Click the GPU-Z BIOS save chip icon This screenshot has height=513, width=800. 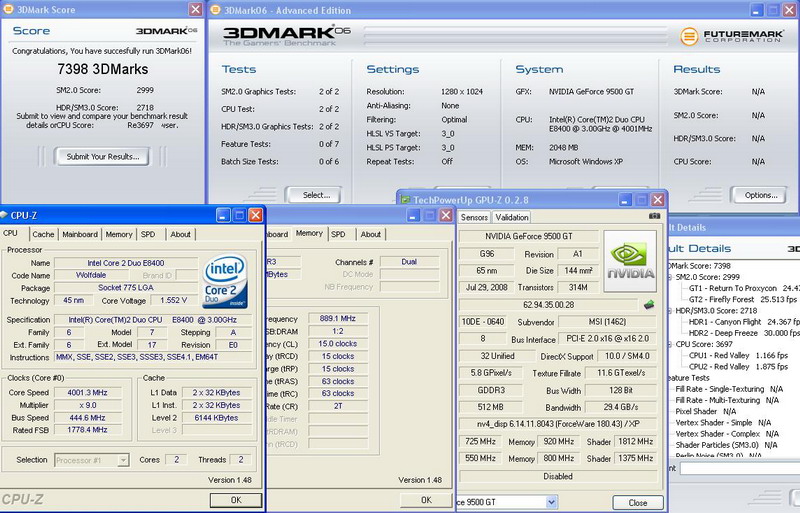[649, 305]
